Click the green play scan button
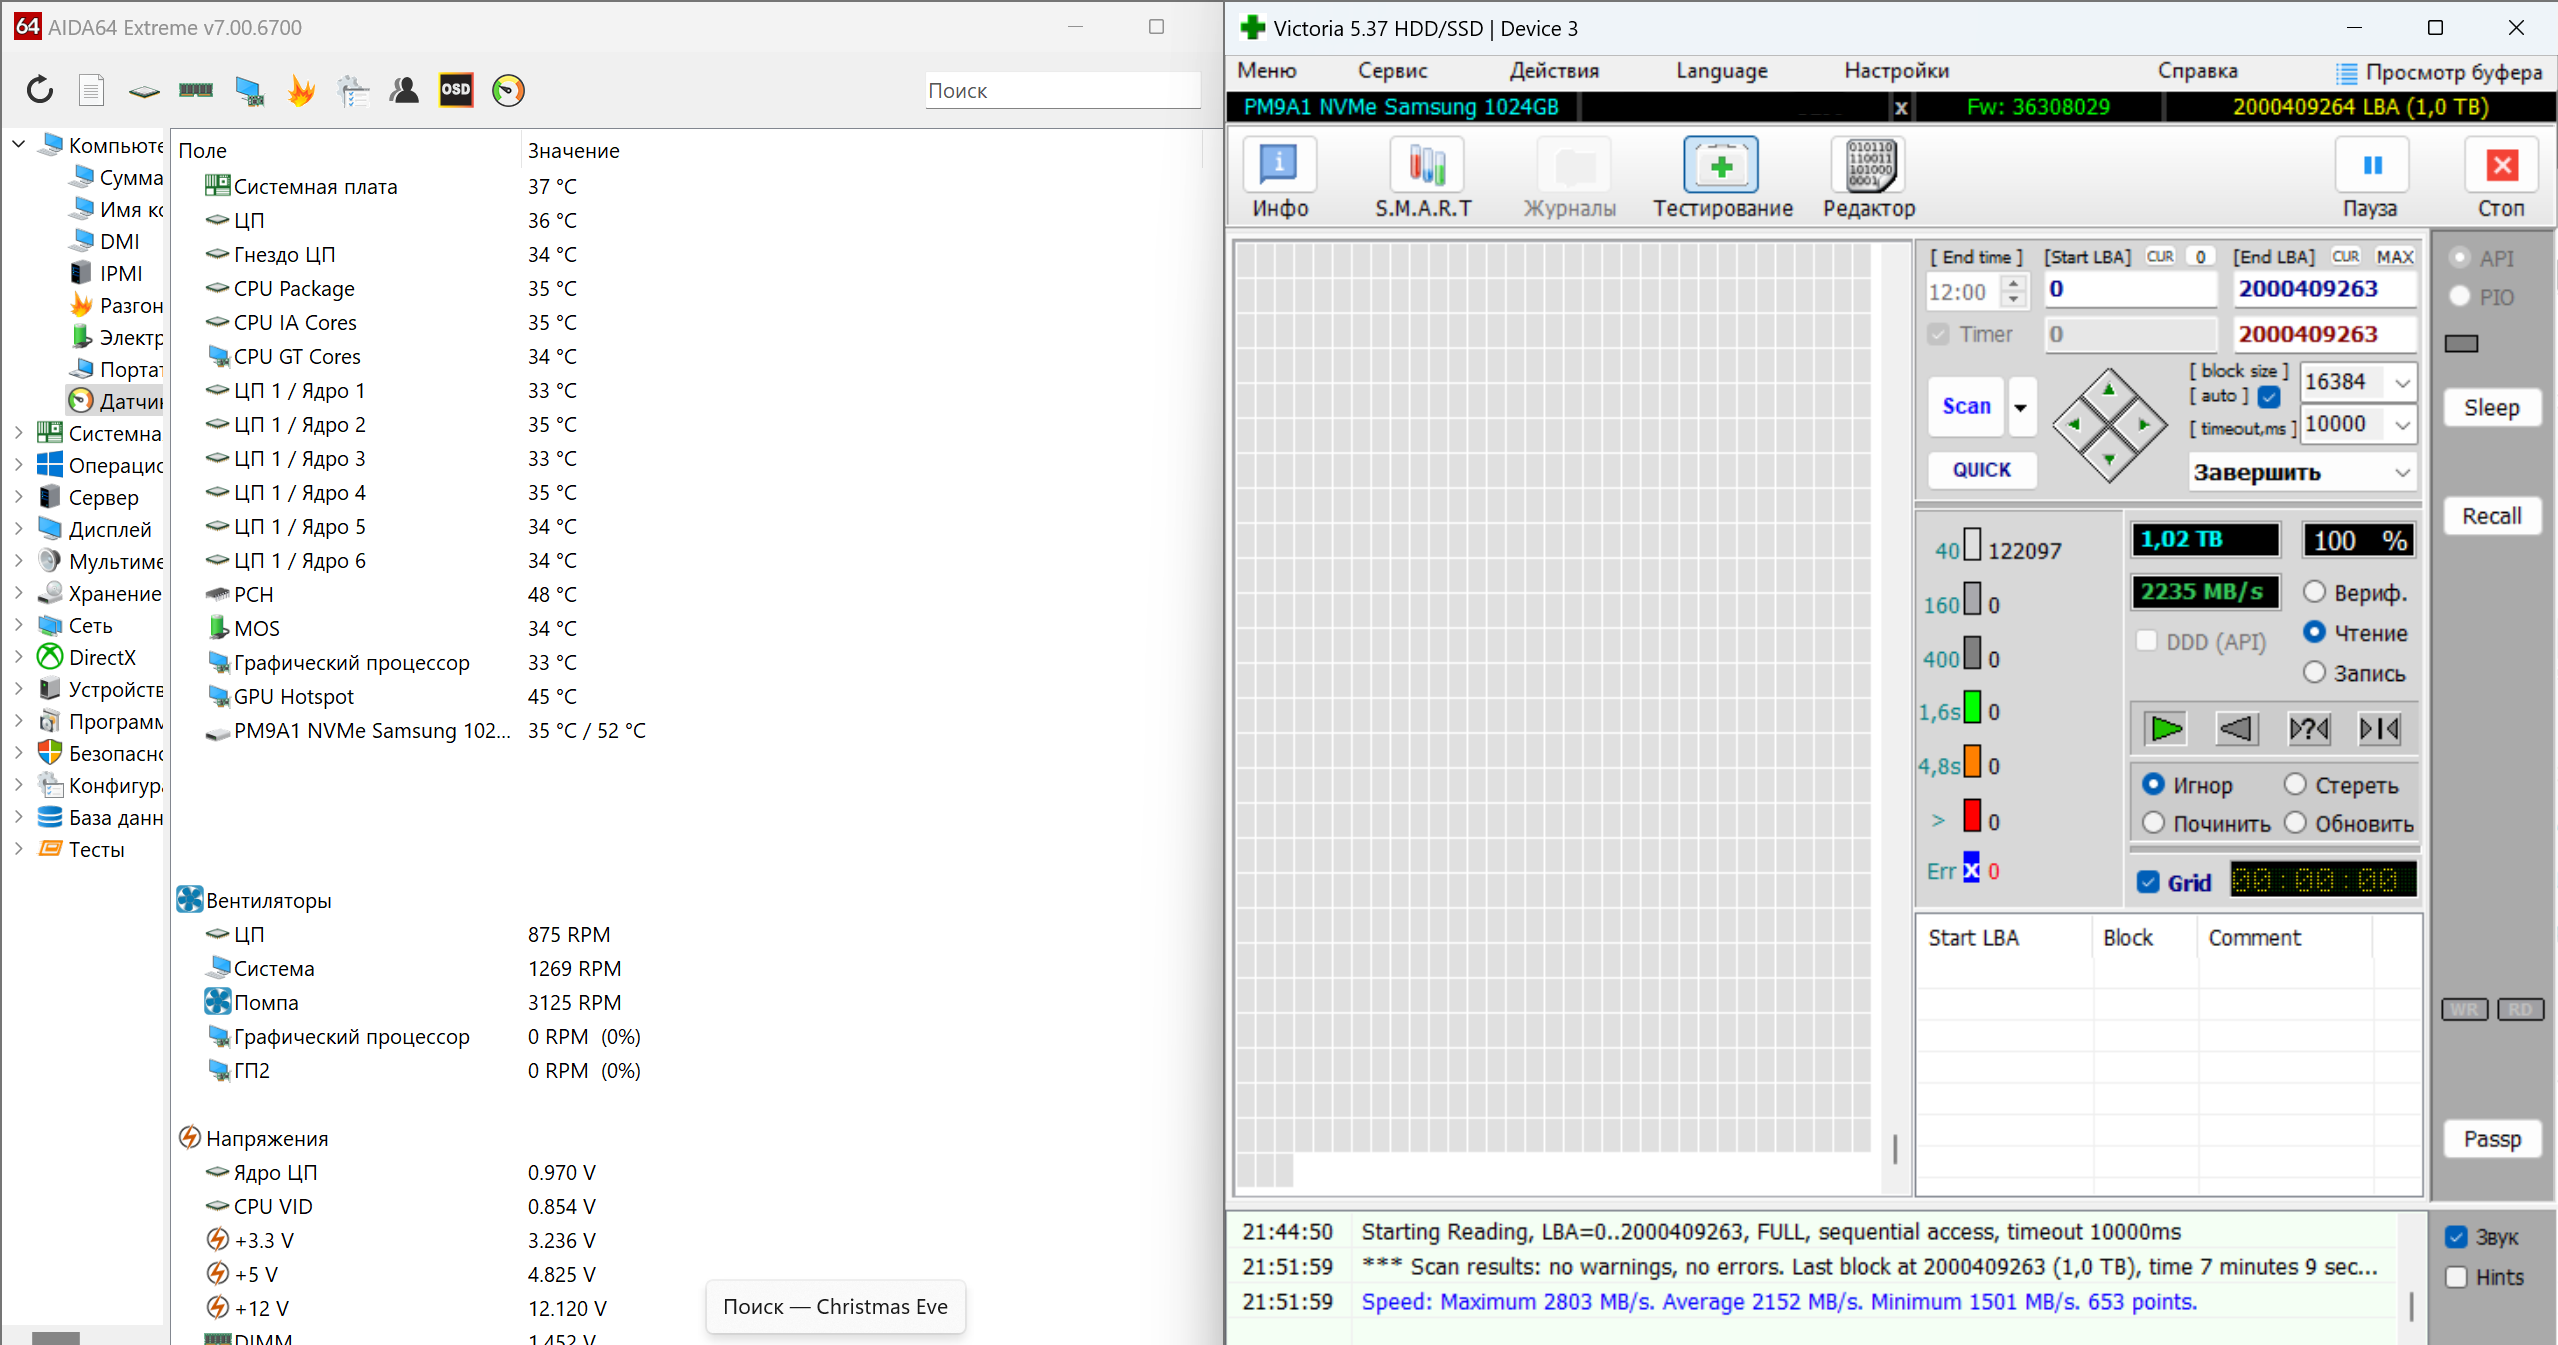Viewport: 2558px width, 1345px height. (x=2165, y=729)
